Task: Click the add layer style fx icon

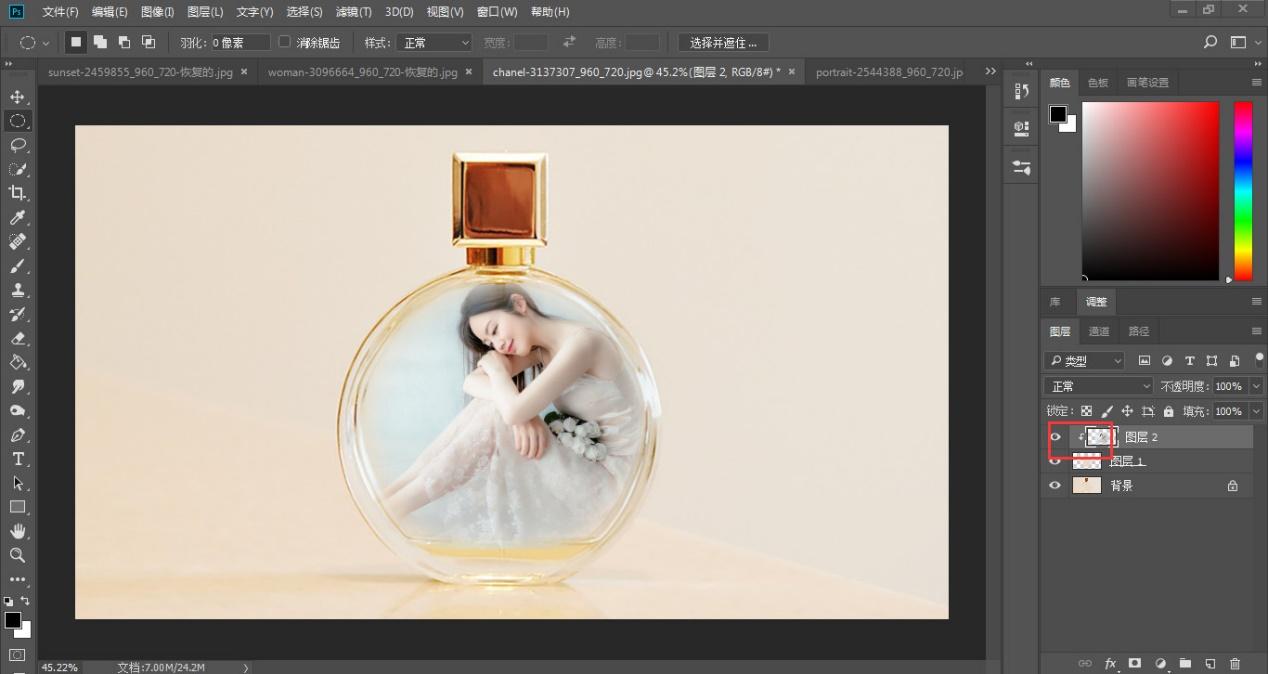Action: coord(1110,663)
